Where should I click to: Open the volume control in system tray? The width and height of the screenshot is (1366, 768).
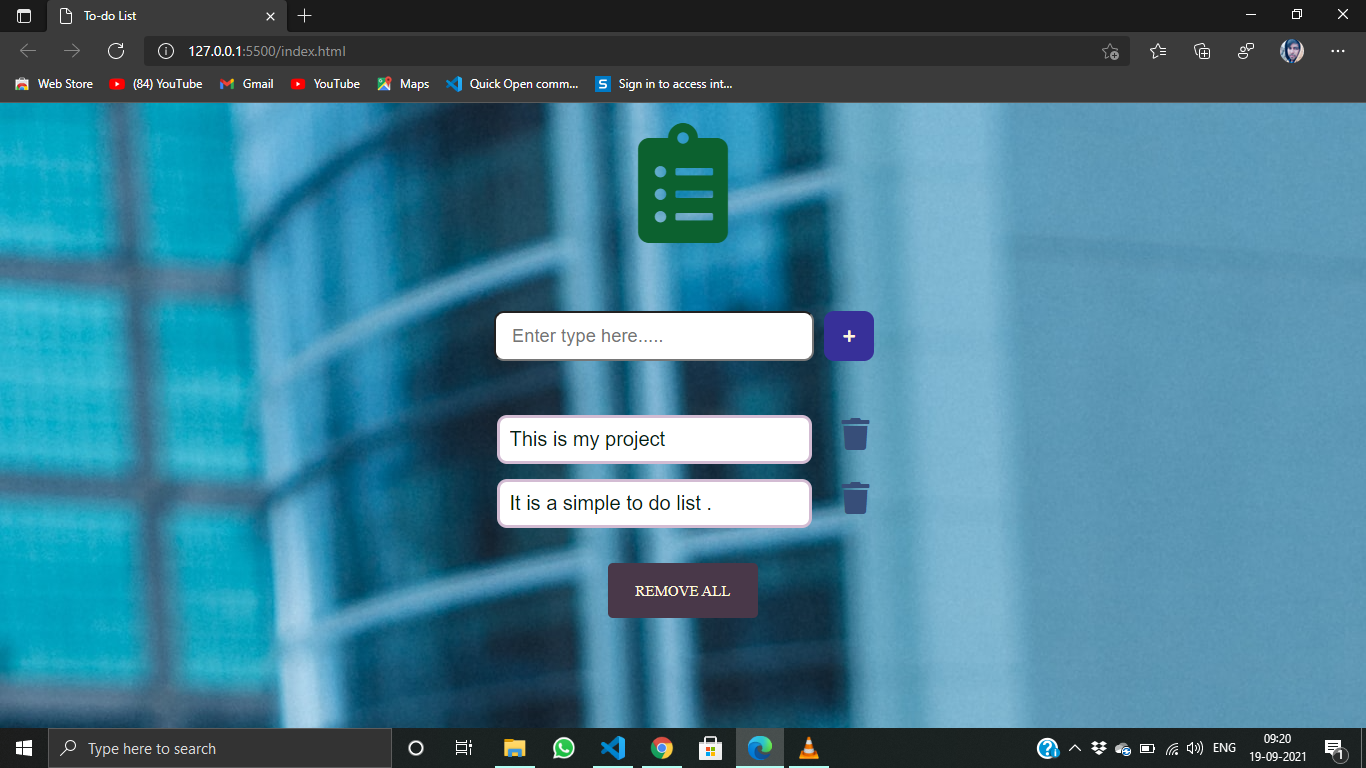1194,748
